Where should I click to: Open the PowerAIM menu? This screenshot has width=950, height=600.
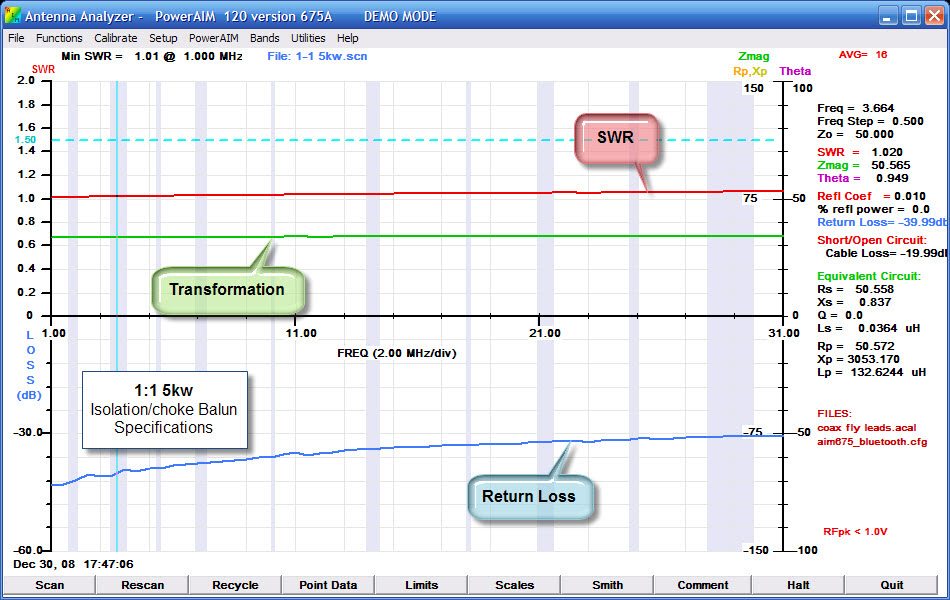coord(214,38)
